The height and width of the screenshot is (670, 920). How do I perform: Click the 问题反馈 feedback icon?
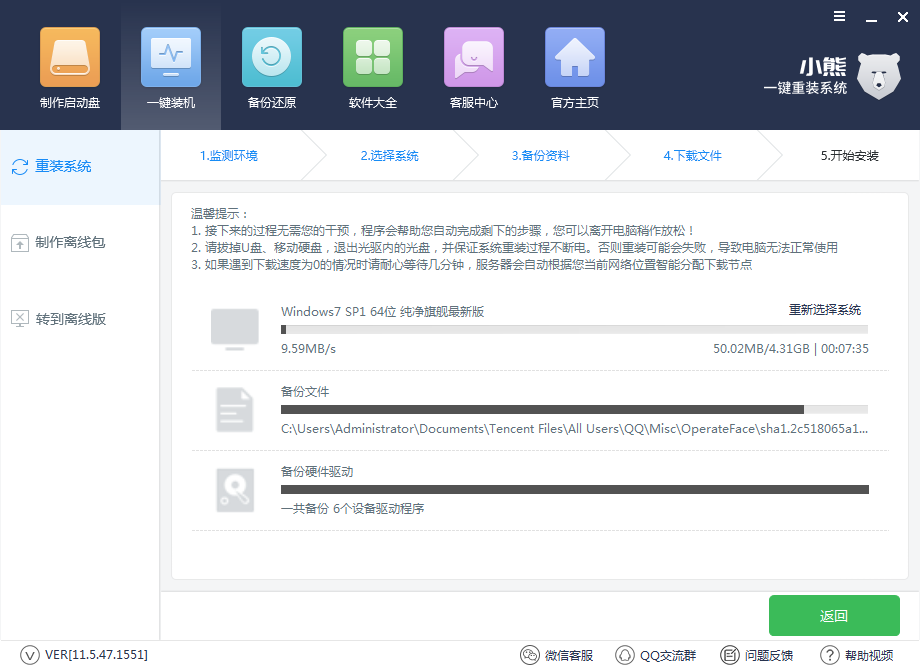[729, 655]
